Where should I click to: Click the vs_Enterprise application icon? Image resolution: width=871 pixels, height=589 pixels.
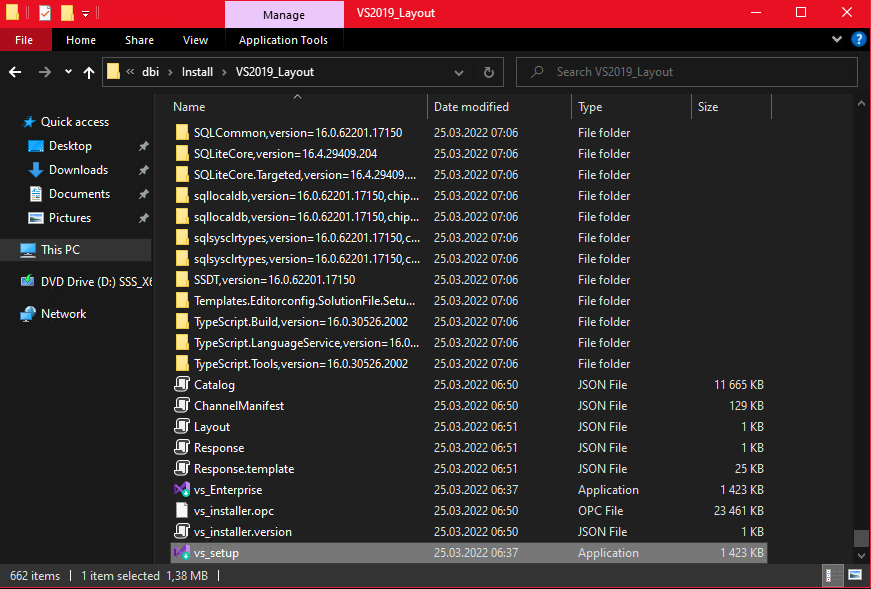181,490
